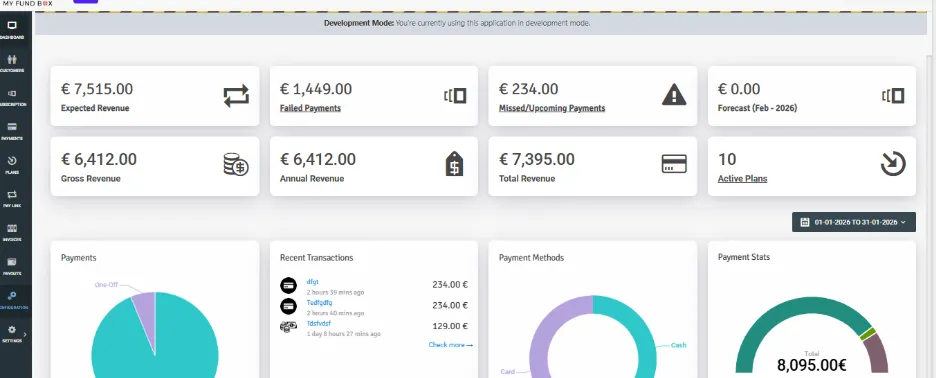Click the 8,095.00€ total in Payment Stats
This screenshot has width=936, height=378.
811,365
